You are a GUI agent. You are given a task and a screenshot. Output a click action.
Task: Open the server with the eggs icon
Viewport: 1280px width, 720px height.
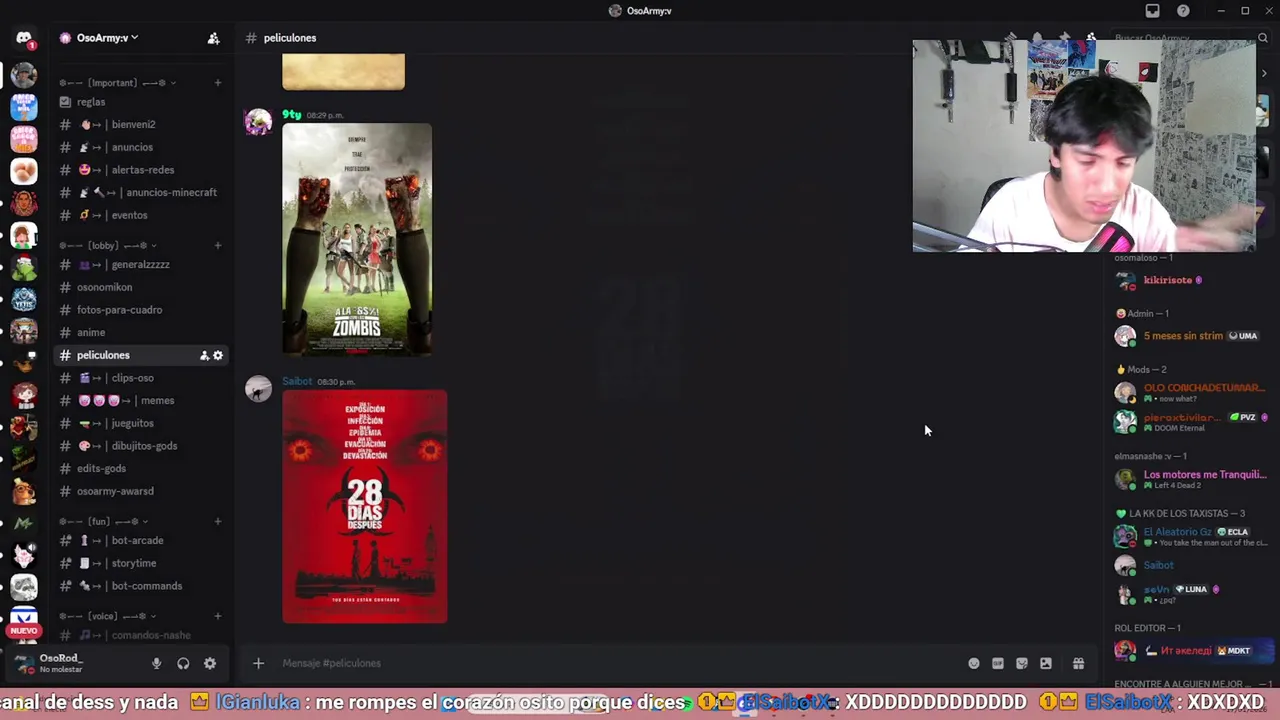tap(24, 172)
